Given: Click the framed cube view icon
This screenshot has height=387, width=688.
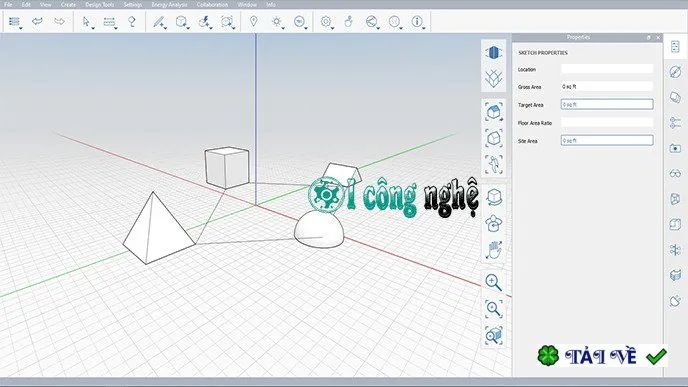Looking at the screenshot, I should 494,138.
